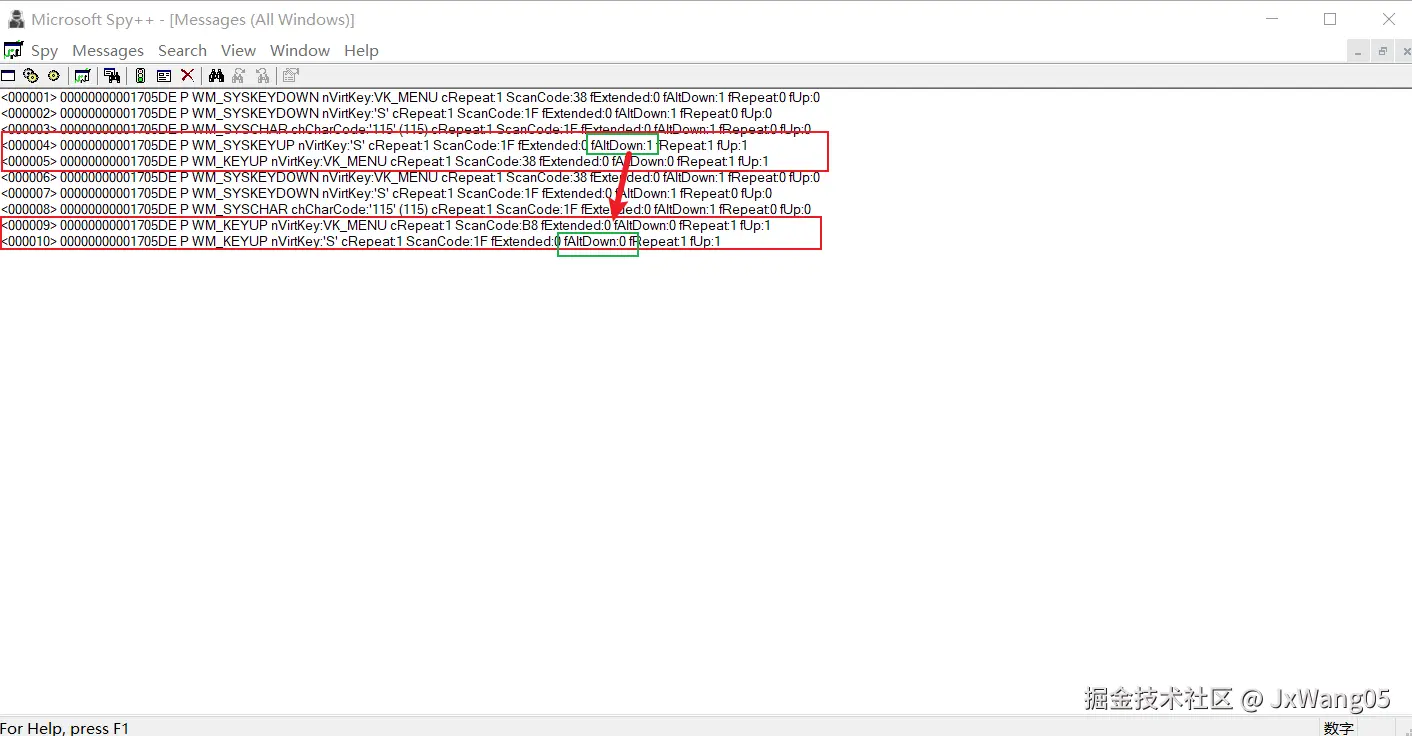Open the Help menu
Viewport: 1412px width, 736px height.
coord(361,51)
